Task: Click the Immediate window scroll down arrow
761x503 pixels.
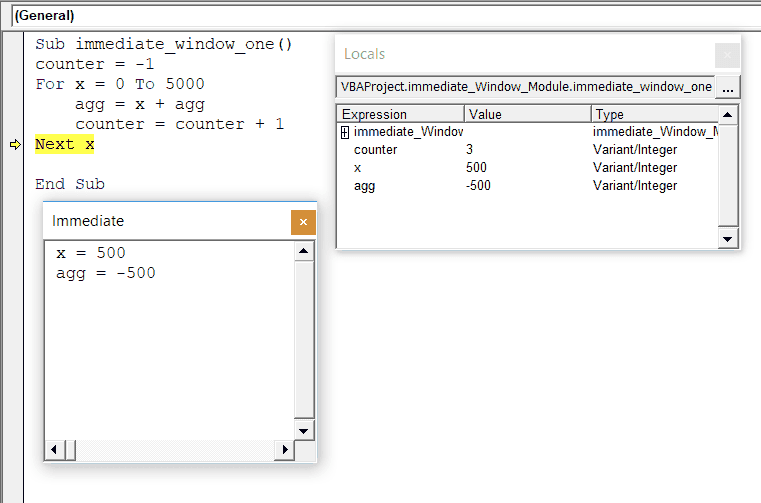Action: tap(304, 431)
